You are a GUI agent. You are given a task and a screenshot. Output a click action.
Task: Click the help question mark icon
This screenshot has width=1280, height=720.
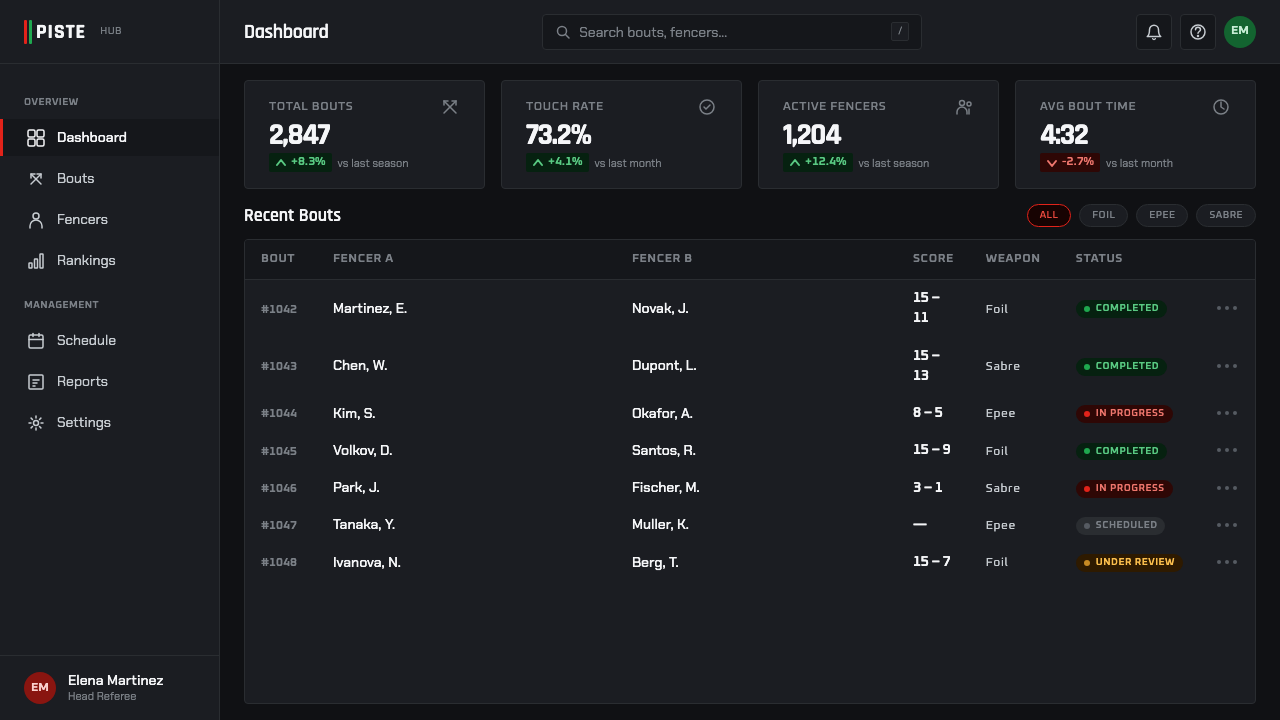pyautogui.click(x=1198, y=32)
